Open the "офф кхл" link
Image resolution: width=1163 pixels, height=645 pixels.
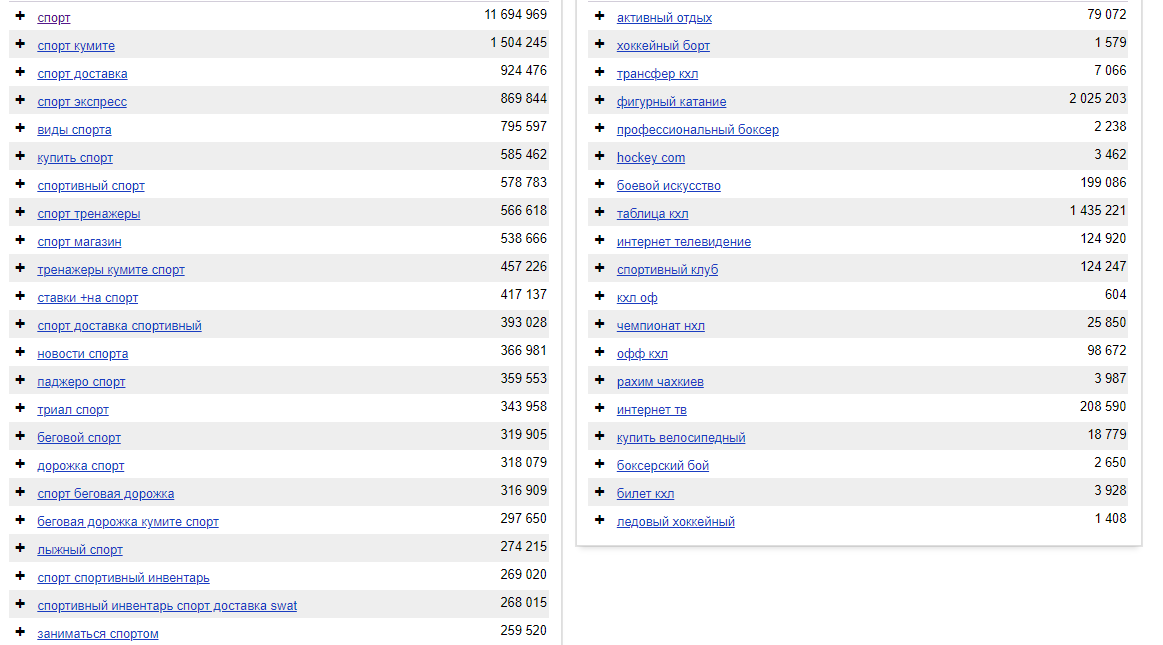pyautogui.click(x=642, y=354)
